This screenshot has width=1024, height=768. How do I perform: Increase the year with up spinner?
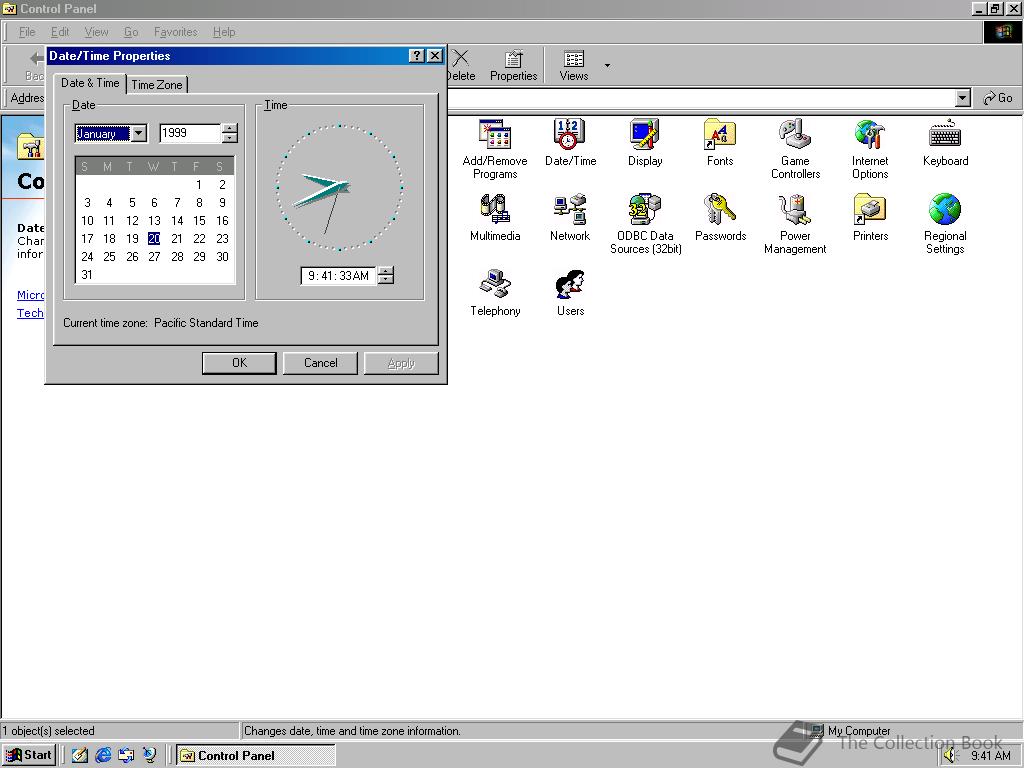point(229,128)
